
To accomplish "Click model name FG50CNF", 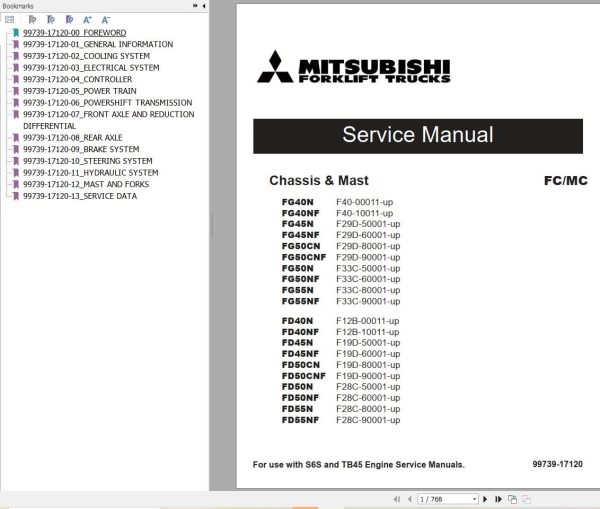I will click(304, 257).
